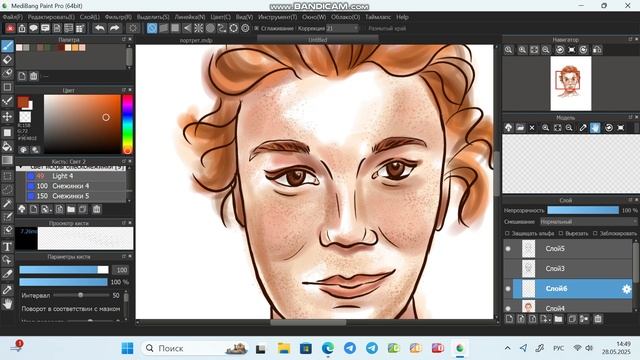This screenshot has width=640, height=360.
Task: Hide the Слой6 layer
Action: coord(508,289)
